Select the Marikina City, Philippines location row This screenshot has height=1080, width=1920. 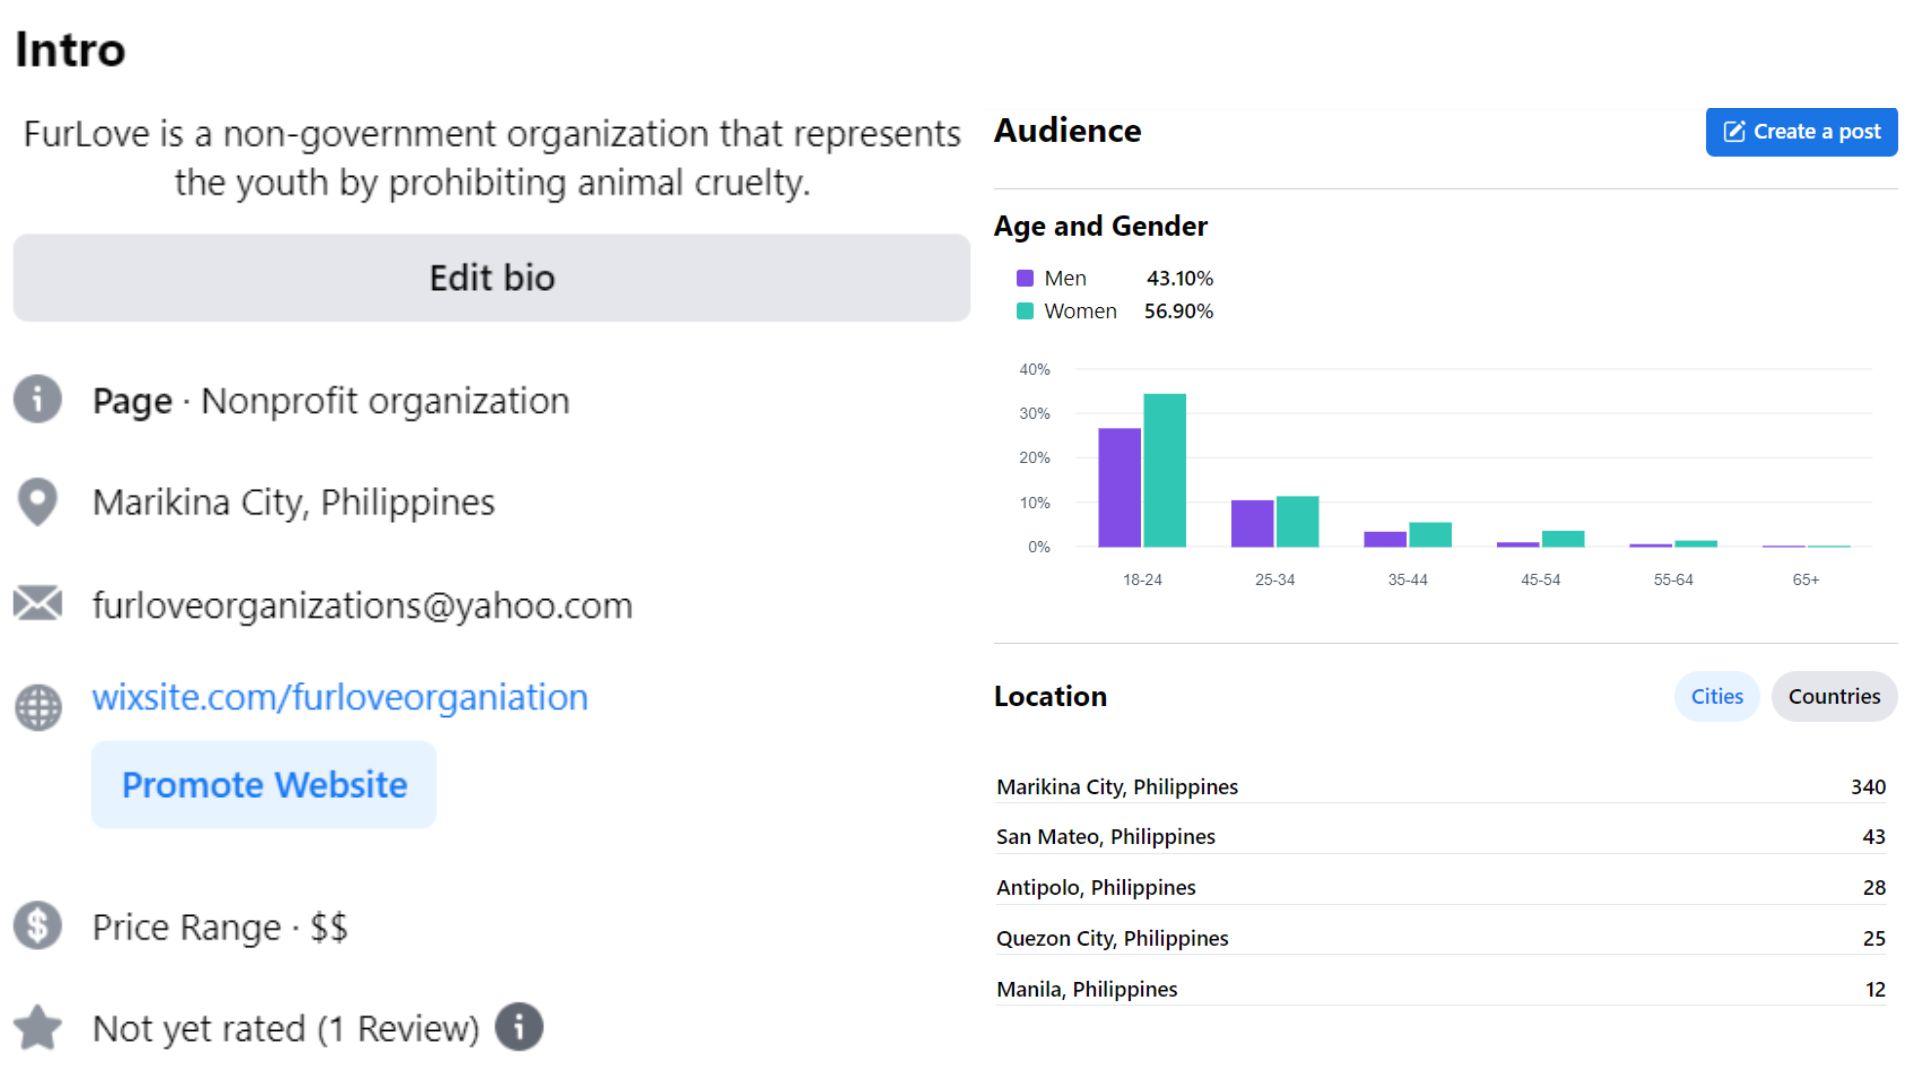tap(1116, 787)
